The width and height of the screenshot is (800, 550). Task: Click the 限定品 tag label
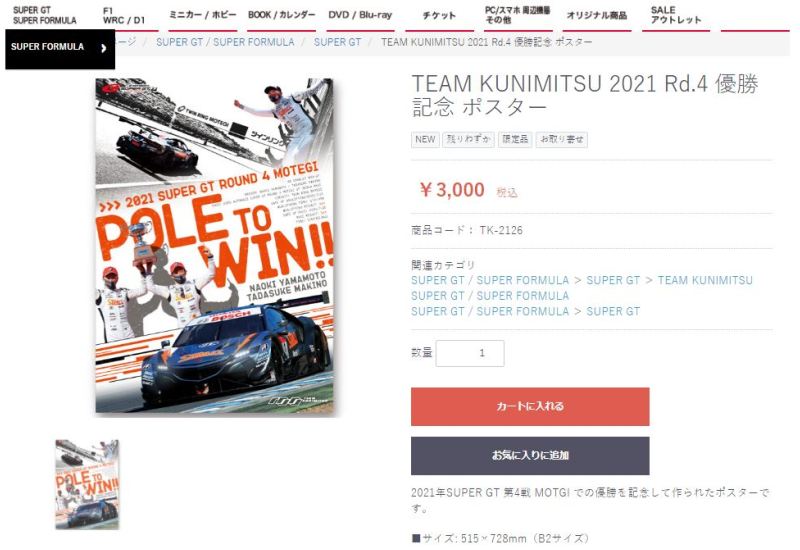tap(515, 139)
